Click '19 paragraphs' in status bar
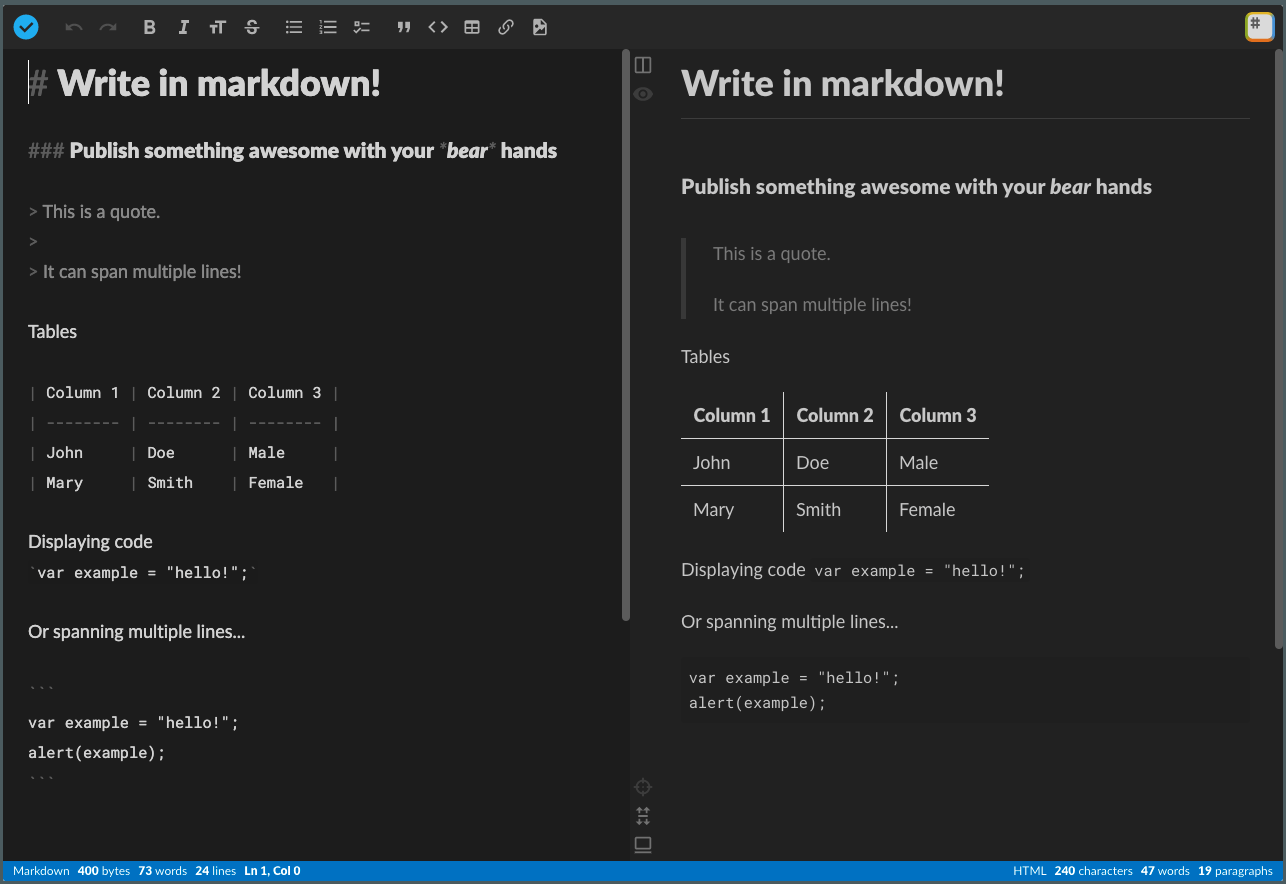This screenshot has width=1286, height=884. 1235,871
